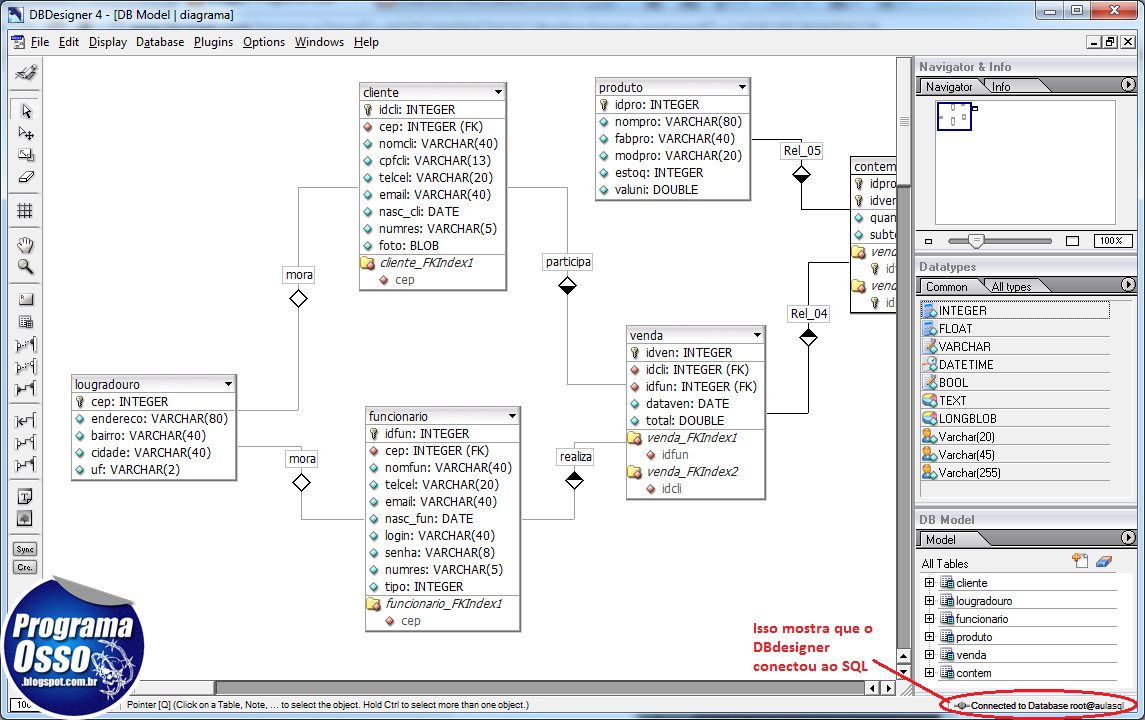Click the Rel_05 relation label
This screenshot has width=1145, height=720.
802,150
